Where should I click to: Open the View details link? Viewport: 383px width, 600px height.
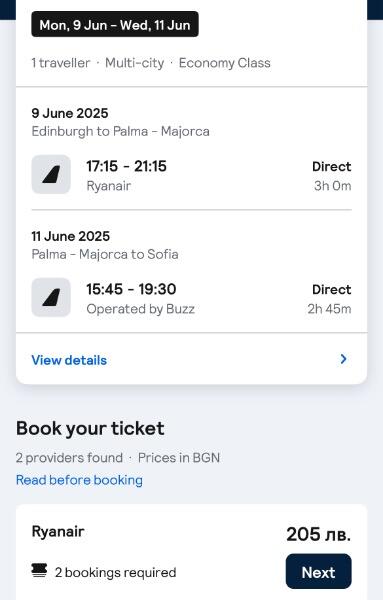pos(69,360)
